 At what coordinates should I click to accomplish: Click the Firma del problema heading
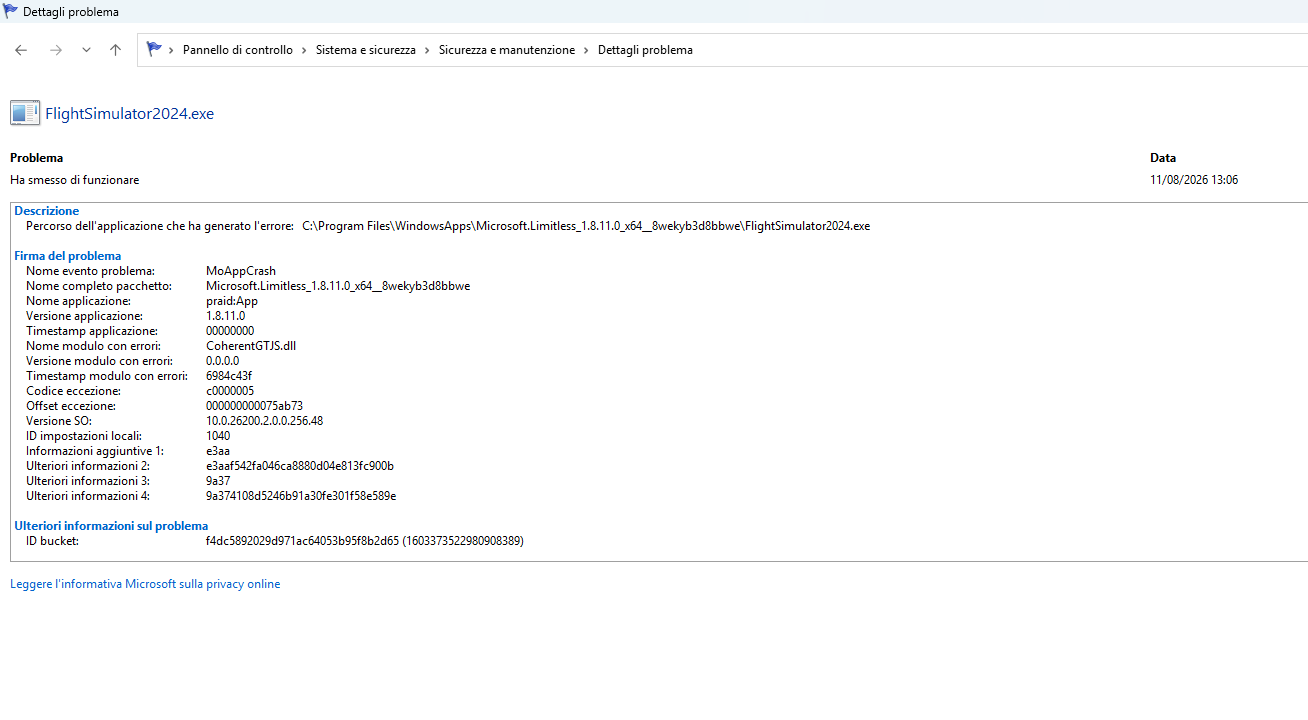(68, 256)
